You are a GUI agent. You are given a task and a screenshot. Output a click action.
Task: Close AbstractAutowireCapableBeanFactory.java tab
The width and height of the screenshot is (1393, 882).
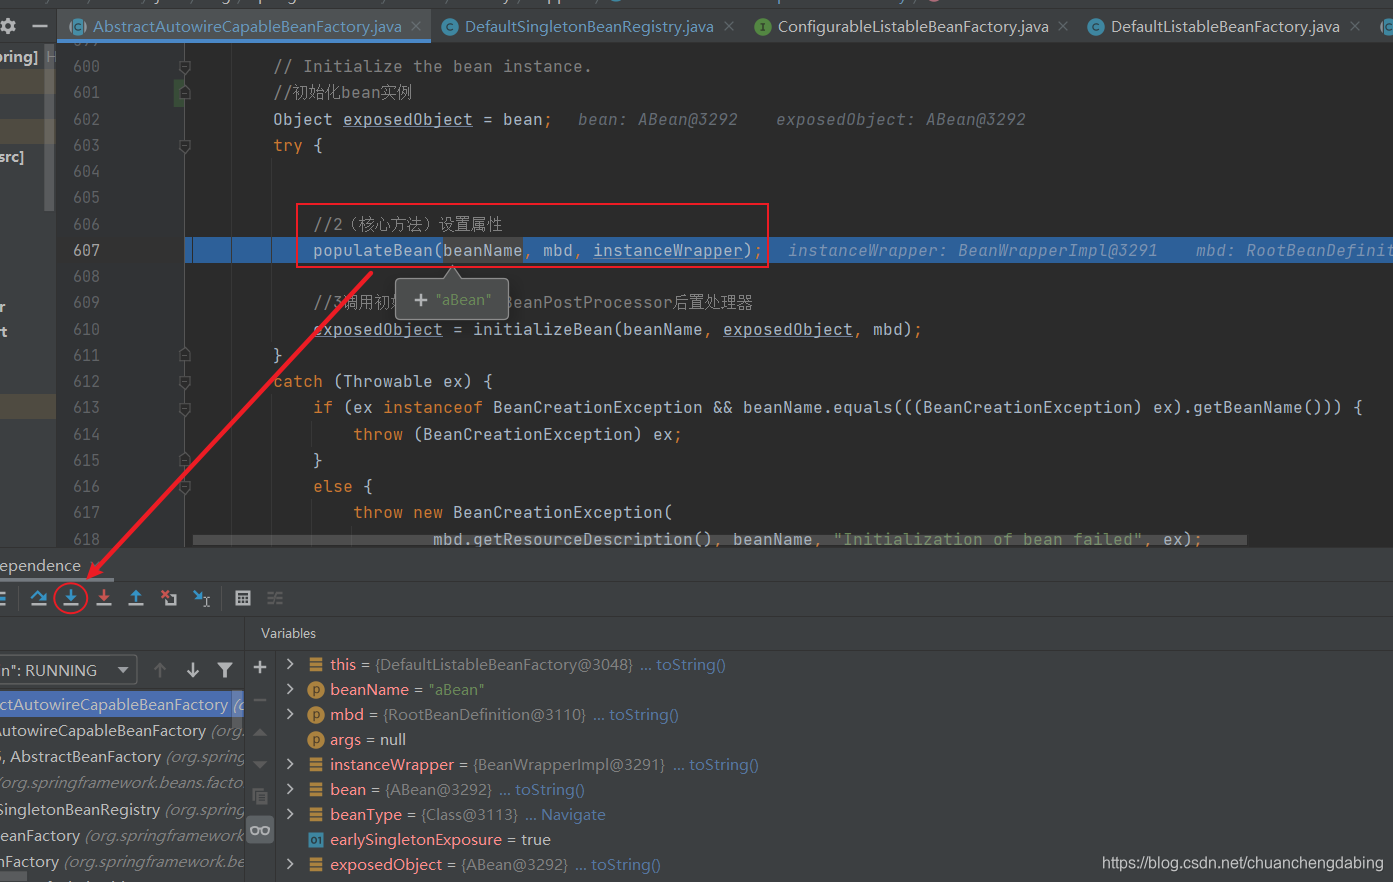point(416,27)
